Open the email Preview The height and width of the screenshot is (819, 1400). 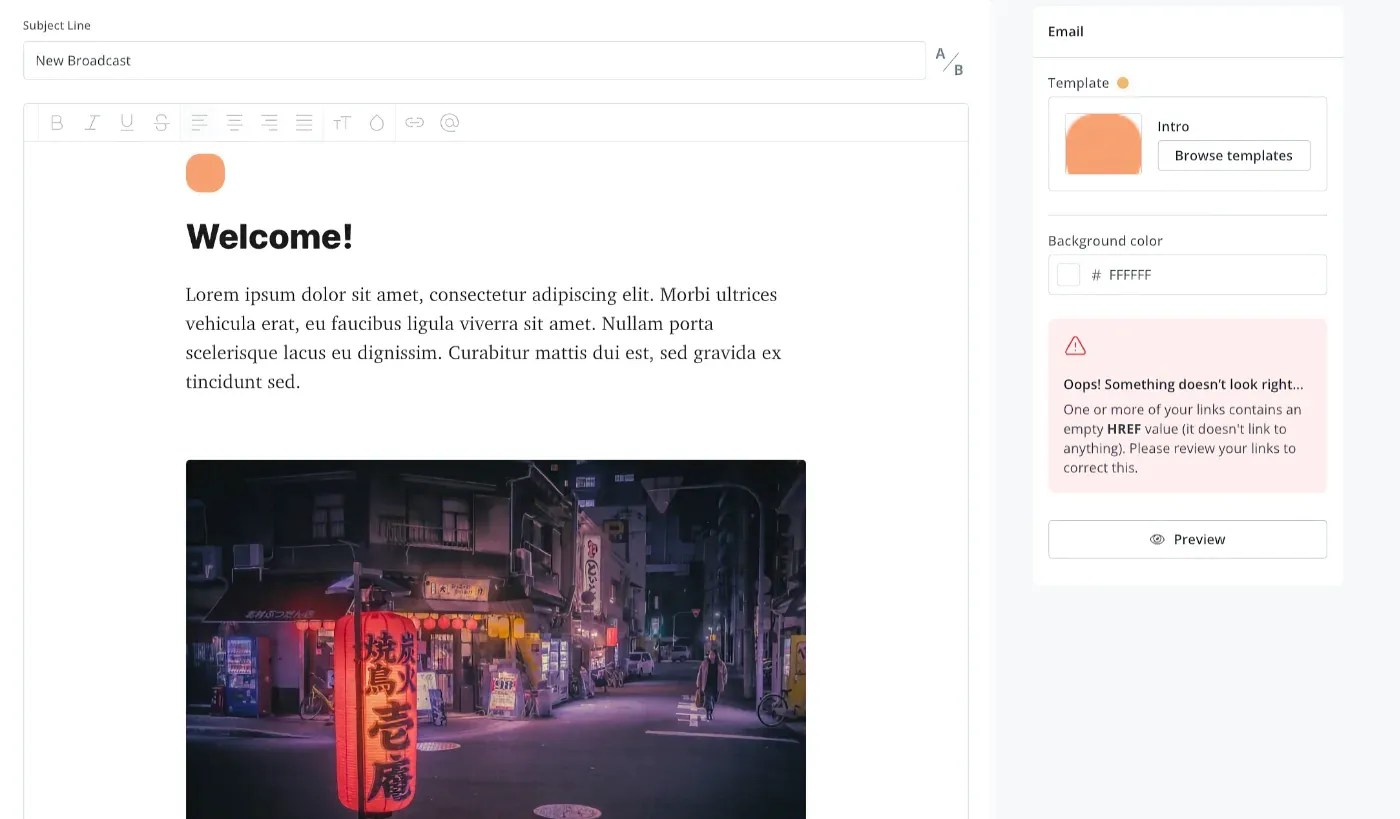coord(1187,539)
